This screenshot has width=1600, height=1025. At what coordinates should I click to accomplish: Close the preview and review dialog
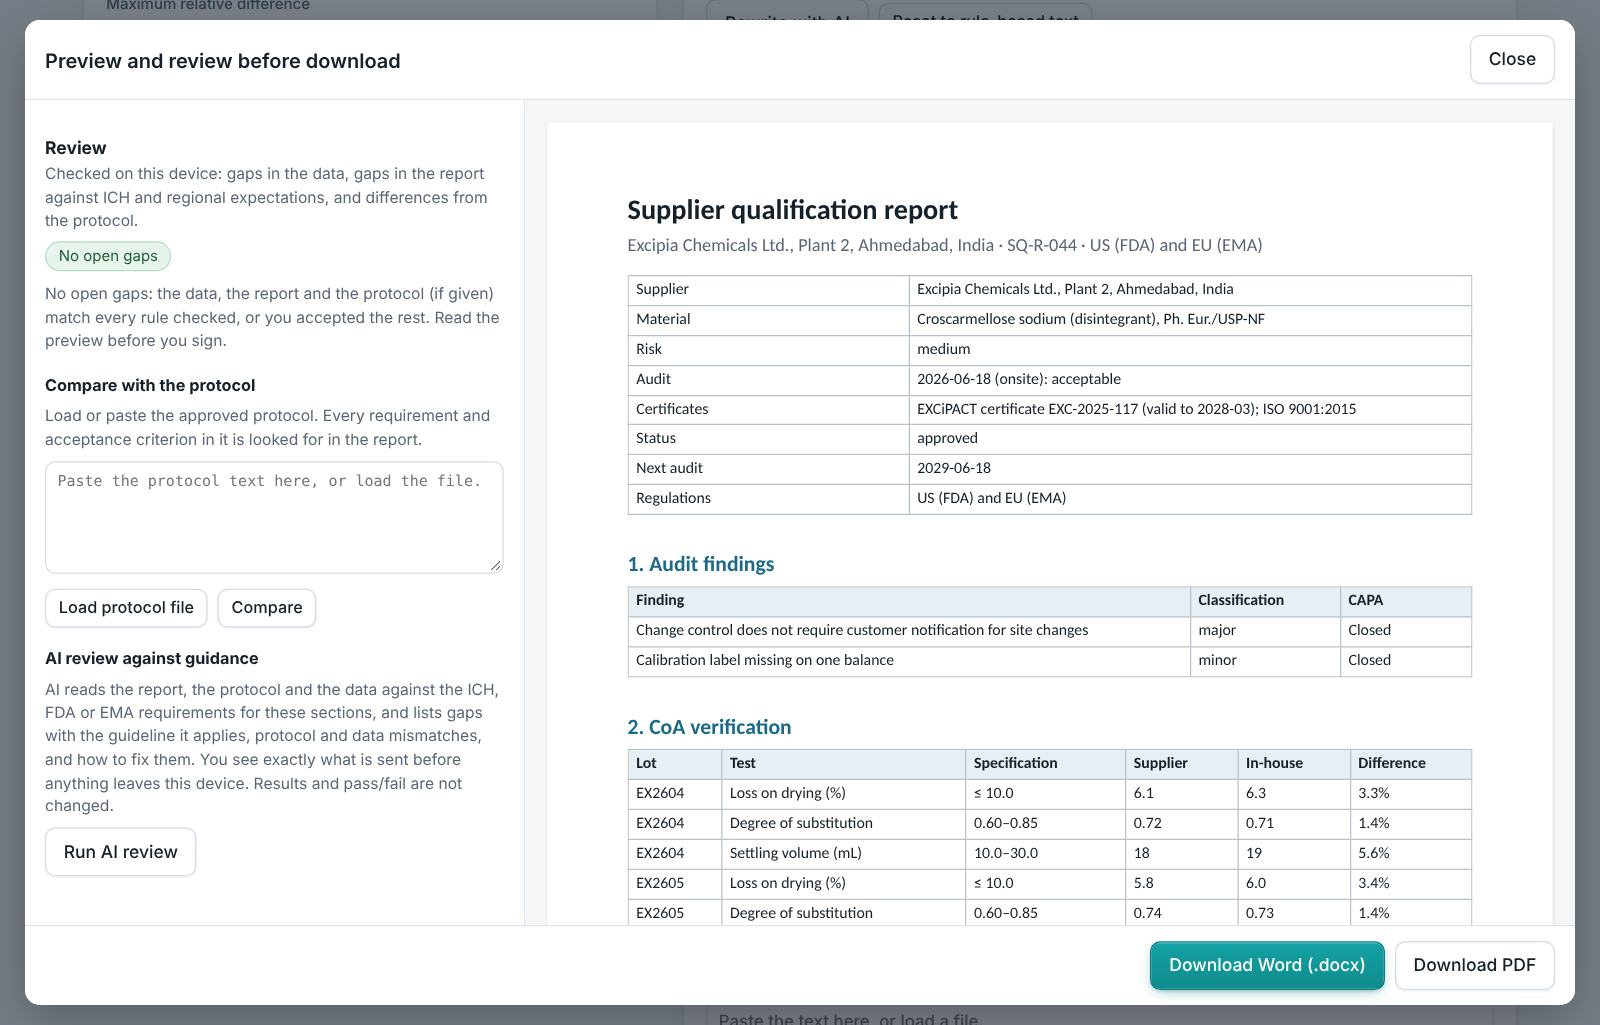[1511, 59]
